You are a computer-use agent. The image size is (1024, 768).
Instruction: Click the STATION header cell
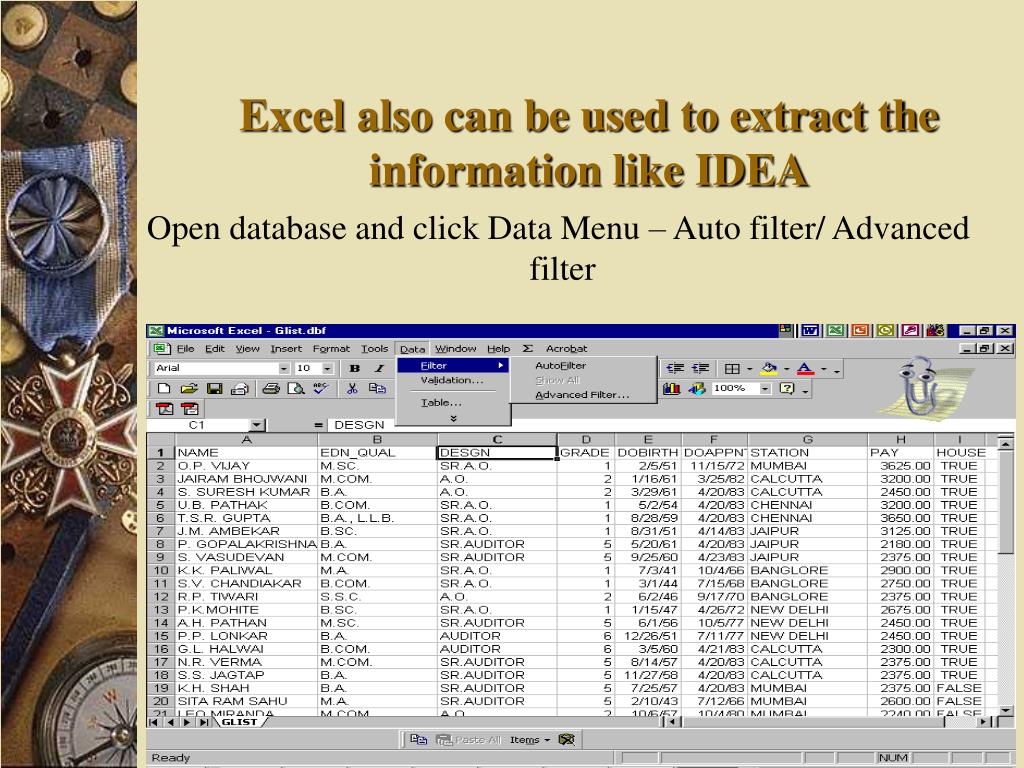point(808,453)
